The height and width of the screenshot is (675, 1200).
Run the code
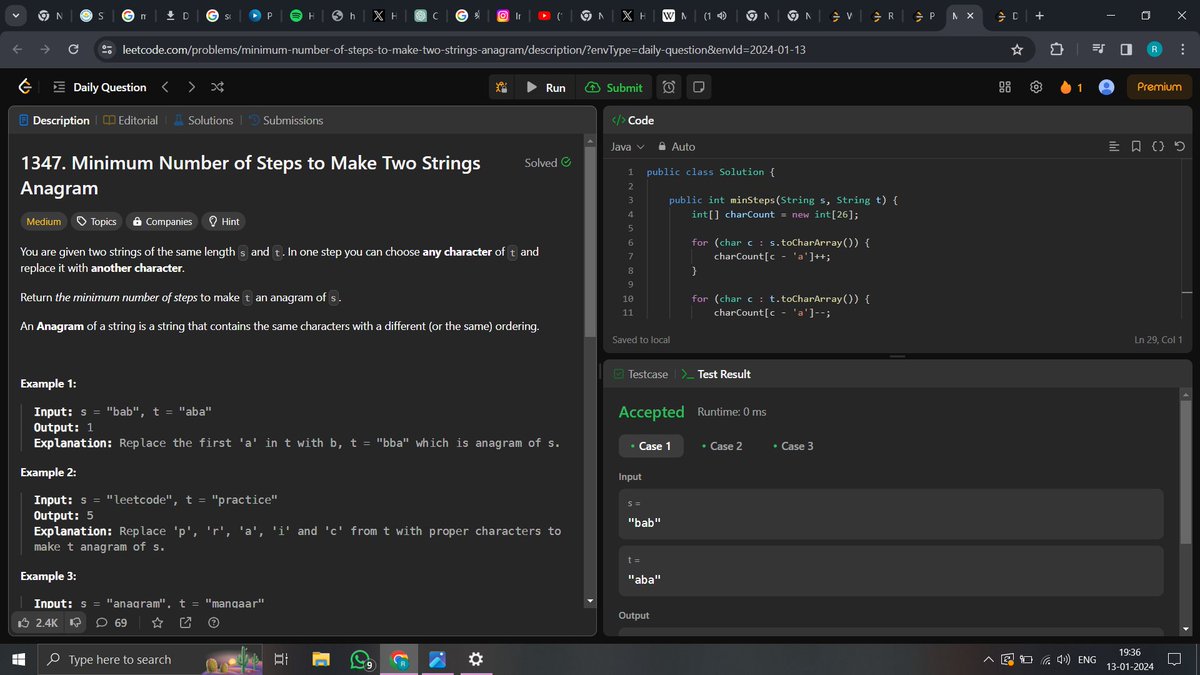tap(546, 87)
